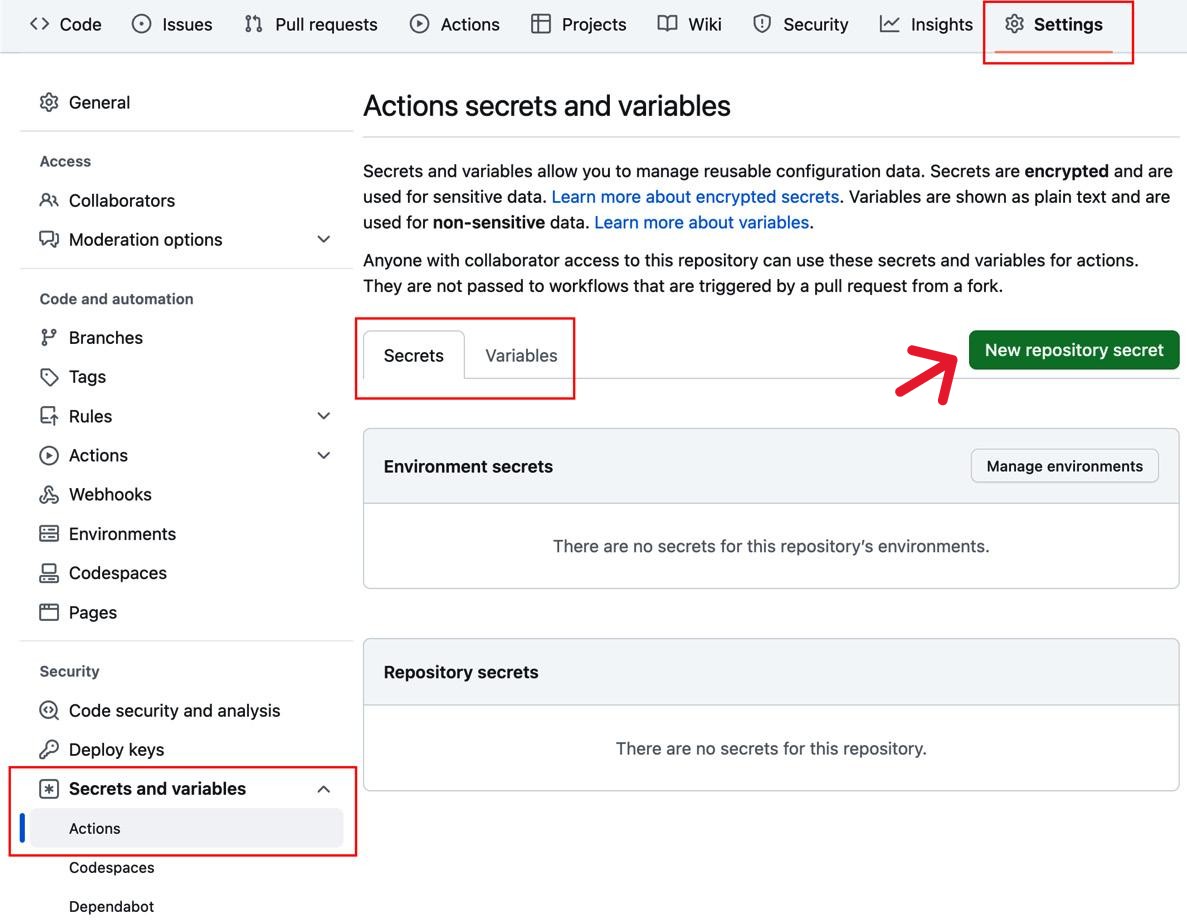Open Pages settings
Image resolution: width=1187 pixels, height=921 pixels.
coord(92,612)
